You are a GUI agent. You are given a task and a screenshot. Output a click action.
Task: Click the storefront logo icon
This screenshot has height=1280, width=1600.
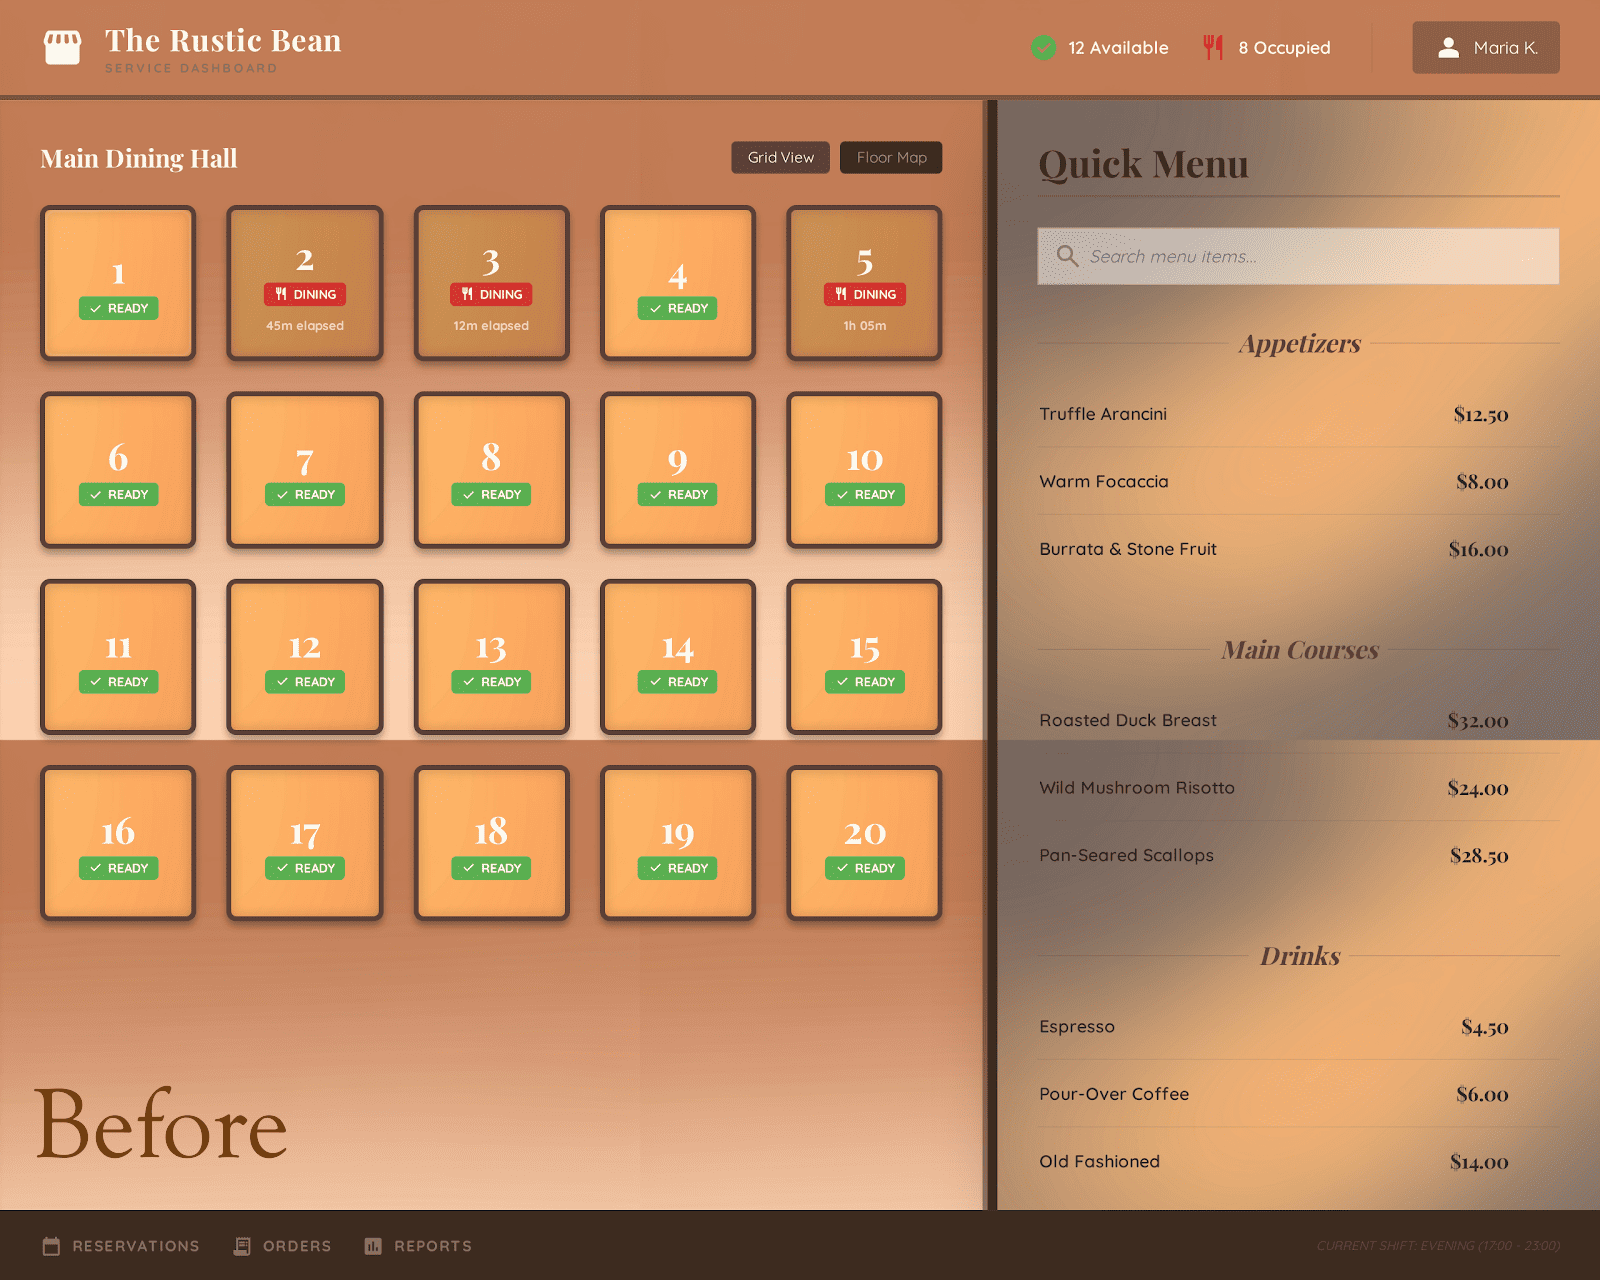[x=62, y=47]
